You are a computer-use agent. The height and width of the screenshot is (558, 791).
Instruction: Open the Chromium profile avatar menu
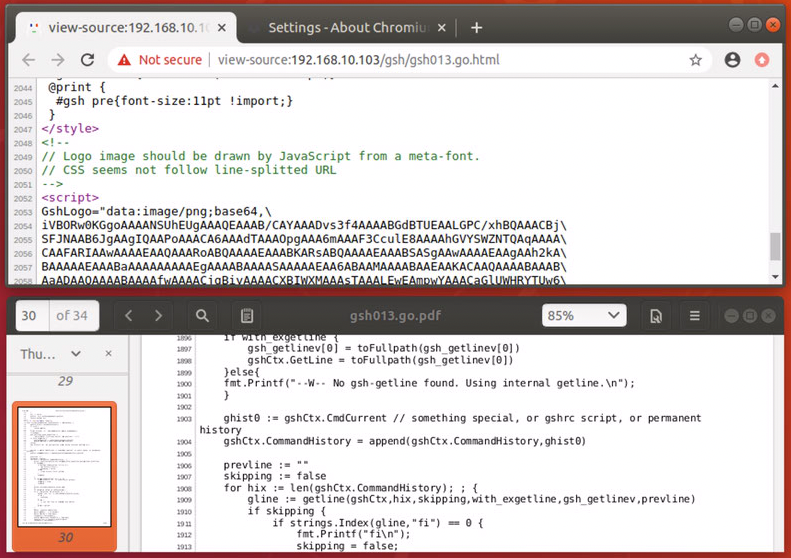pos(732,60)
